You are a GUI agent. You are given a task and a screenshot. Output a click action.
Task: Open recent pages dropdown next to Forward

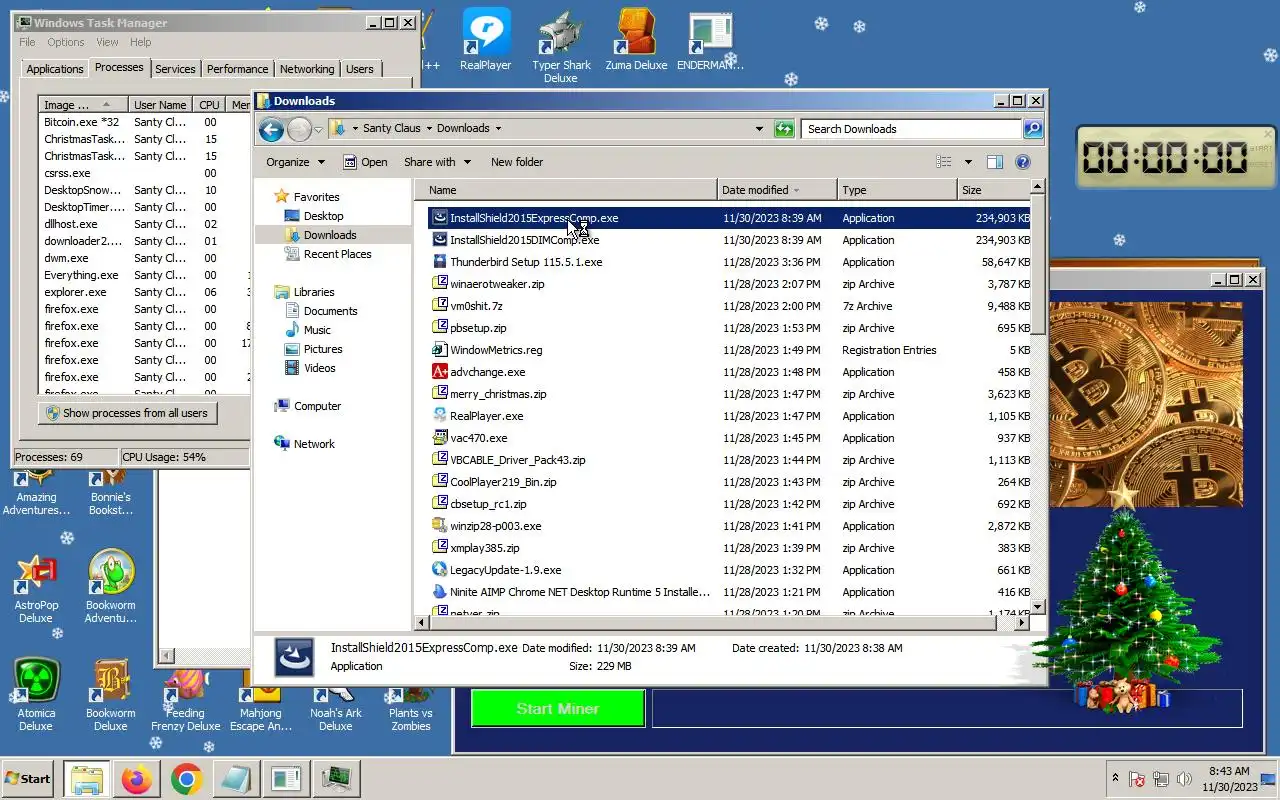(318, 129)
